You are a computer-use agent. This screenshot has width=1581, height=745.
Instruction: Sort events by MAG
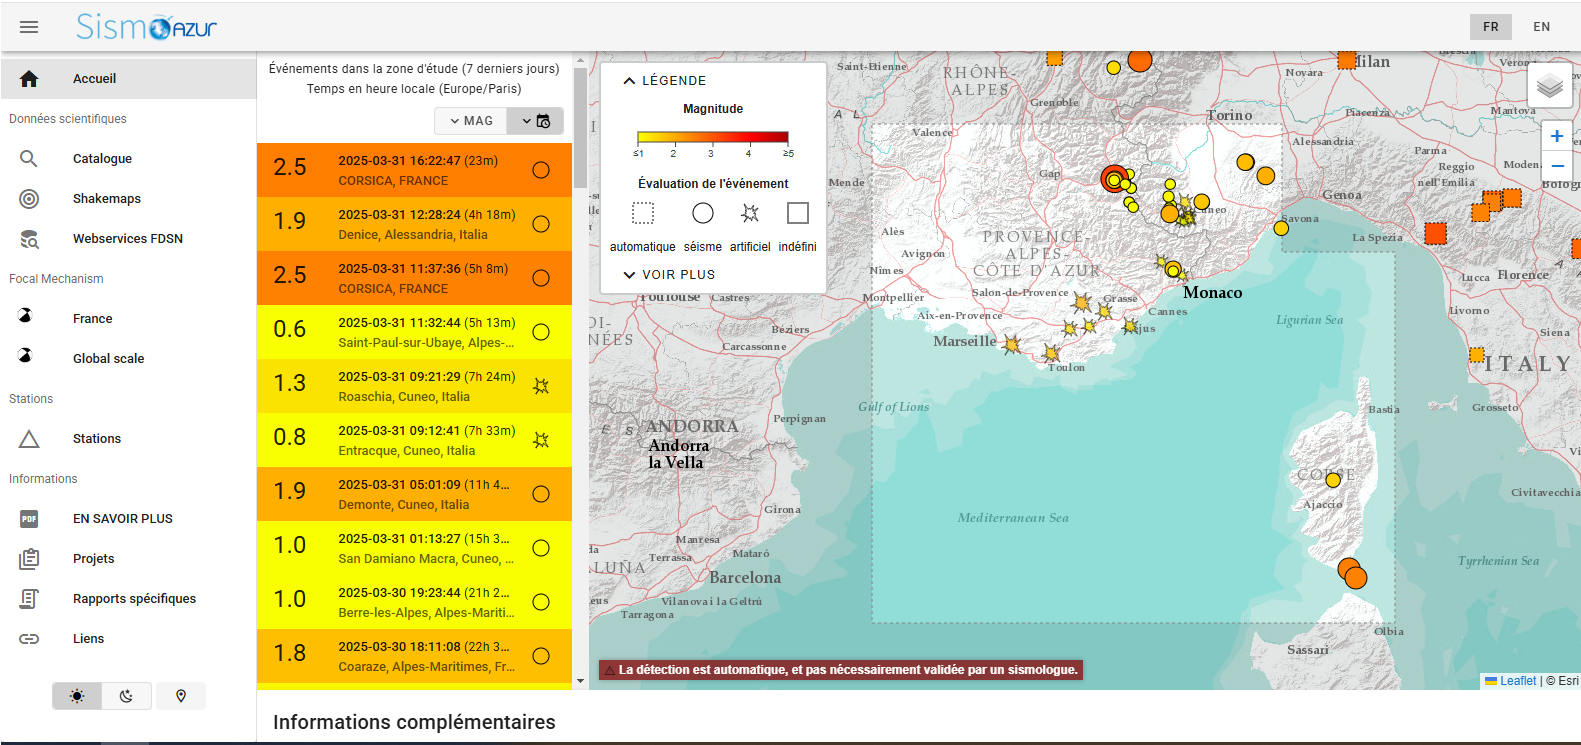(471, 121)
